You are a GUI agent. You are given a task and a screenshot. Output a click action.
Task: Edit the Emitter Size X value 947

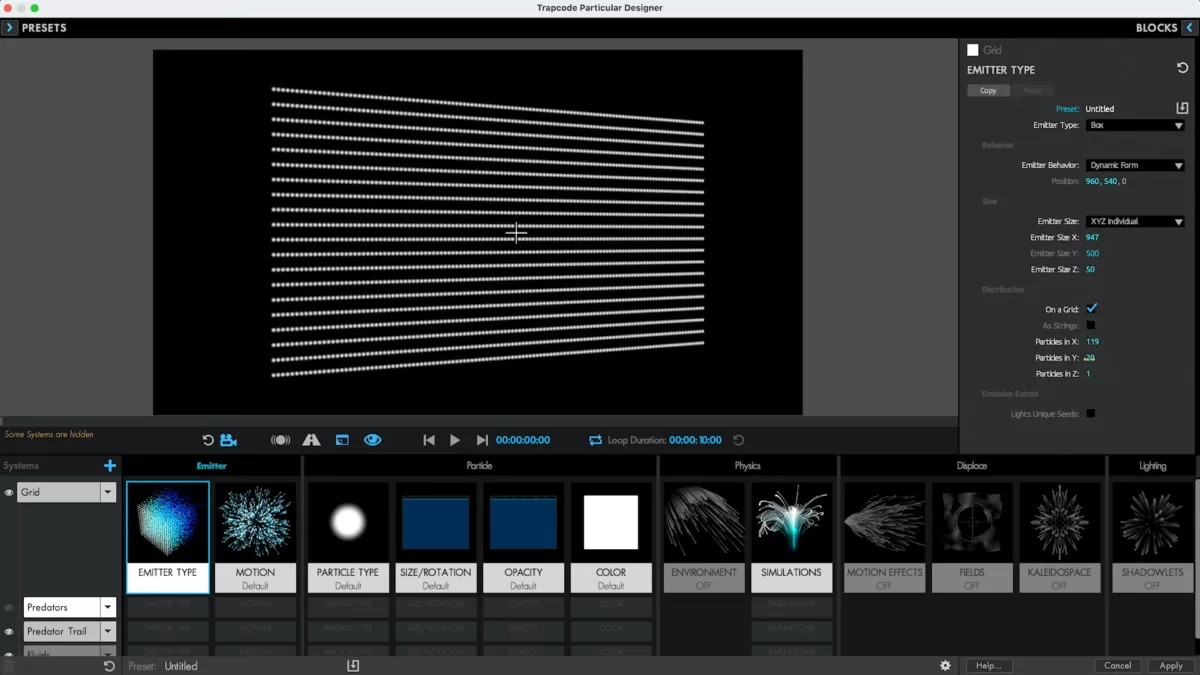[1092, 237]
